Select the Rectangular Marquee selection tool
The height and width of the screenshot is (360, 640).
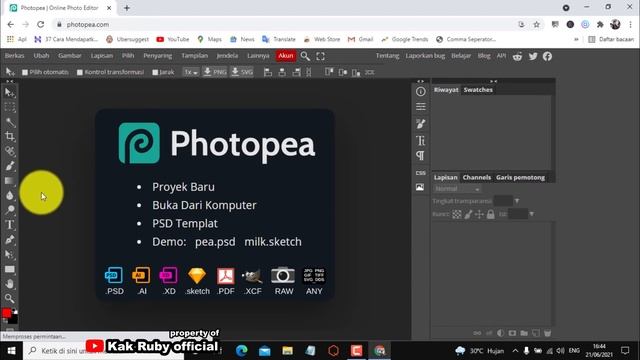(x=9, y=107)
